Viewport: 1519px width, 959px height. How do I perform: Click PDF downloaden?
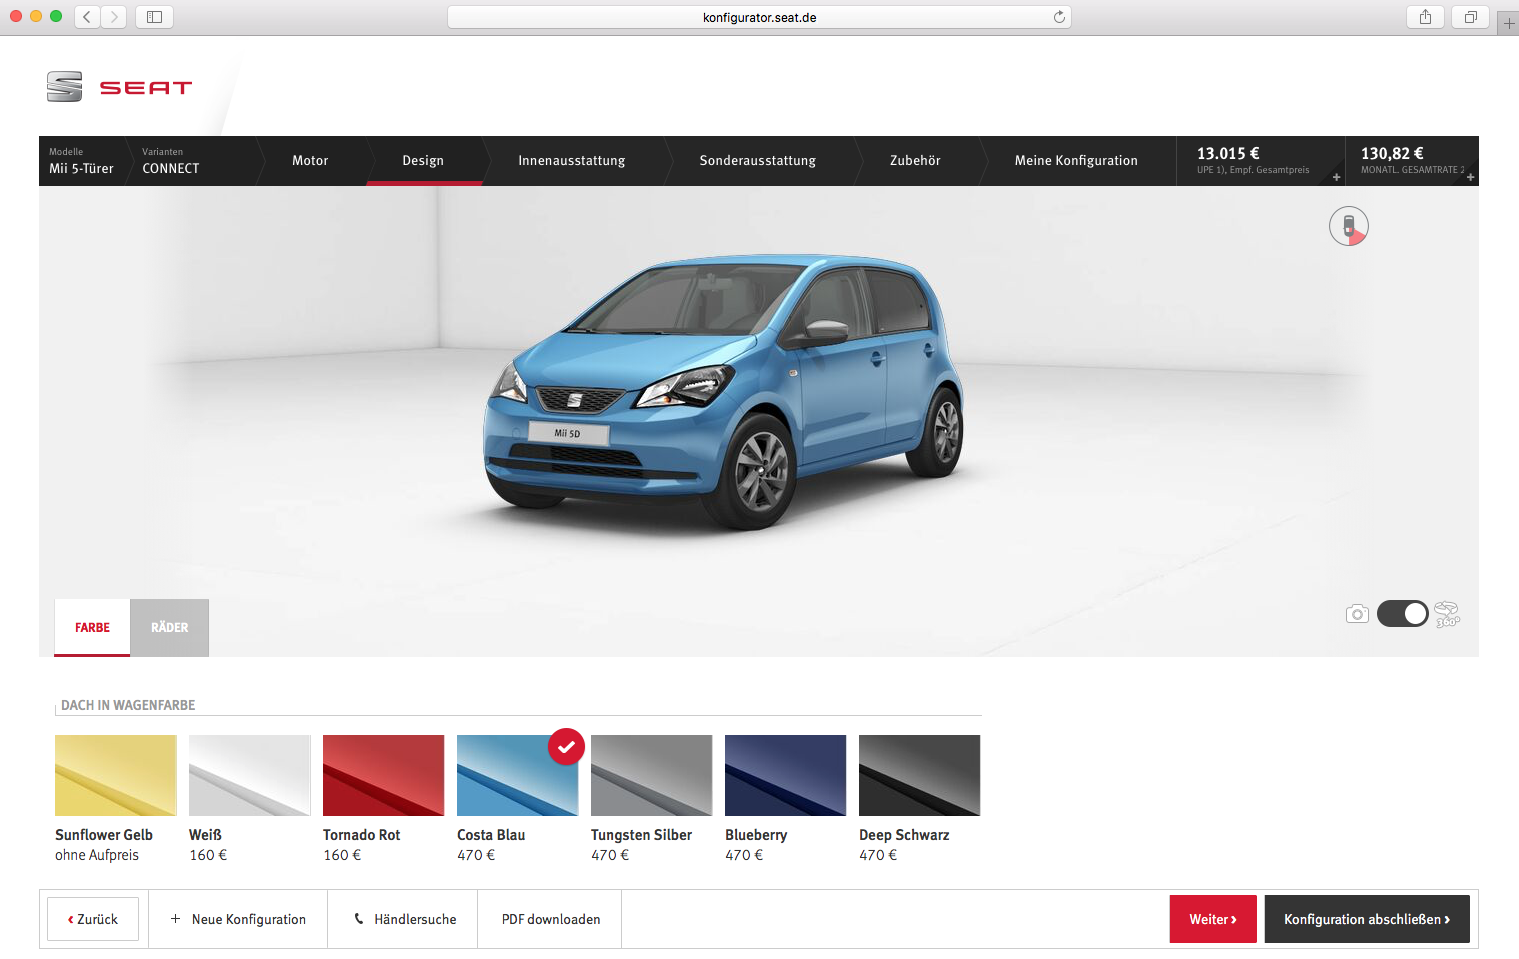pyautogui.click(x=551, y=919)
